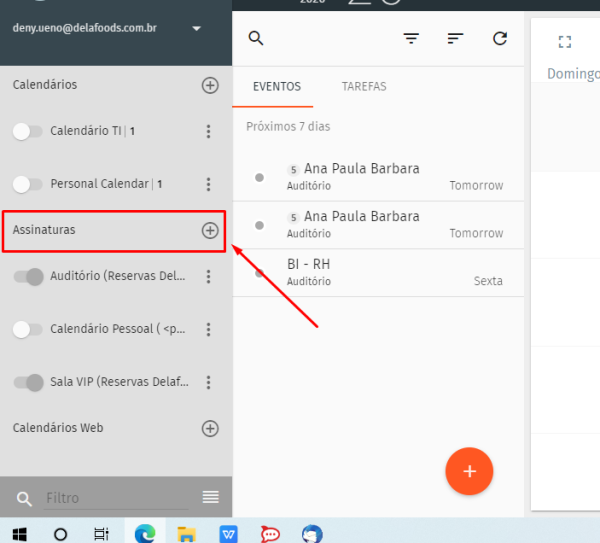Viewport: 600px width, 543px height.
Task: Click the Filtro input field
Action: (115, 498)
